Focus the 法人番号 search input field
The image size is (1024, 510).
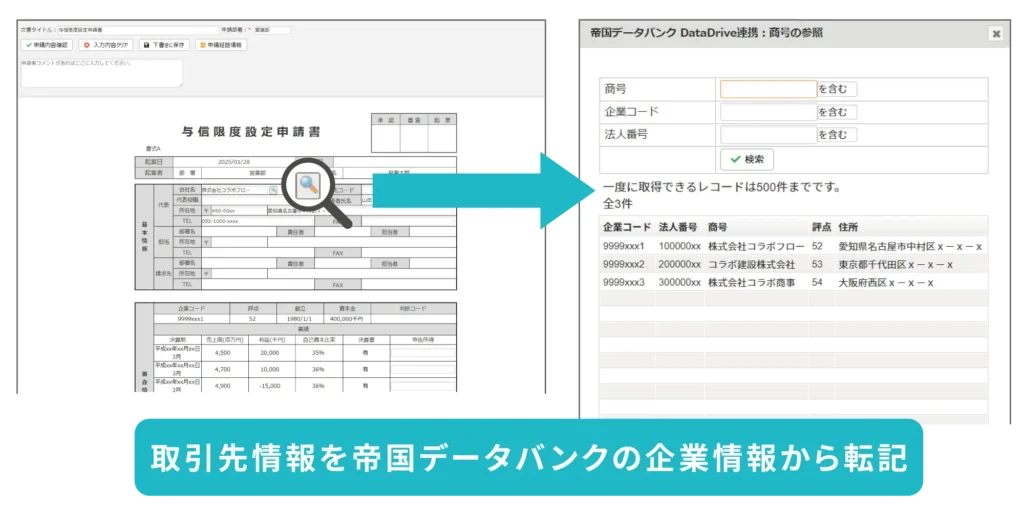click(x=768, y=135)
